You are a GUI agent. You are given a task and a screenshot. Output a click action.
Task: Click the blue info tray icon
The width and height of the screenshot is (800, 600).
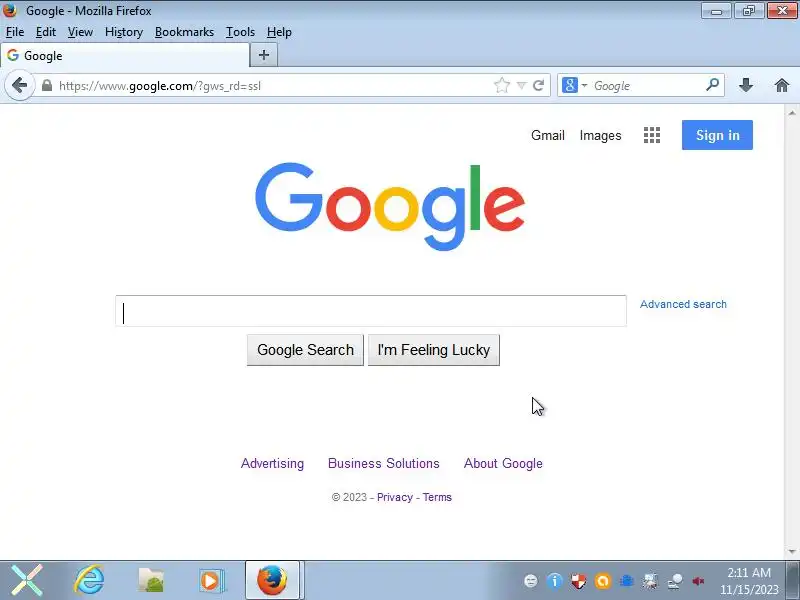point(554,581)
